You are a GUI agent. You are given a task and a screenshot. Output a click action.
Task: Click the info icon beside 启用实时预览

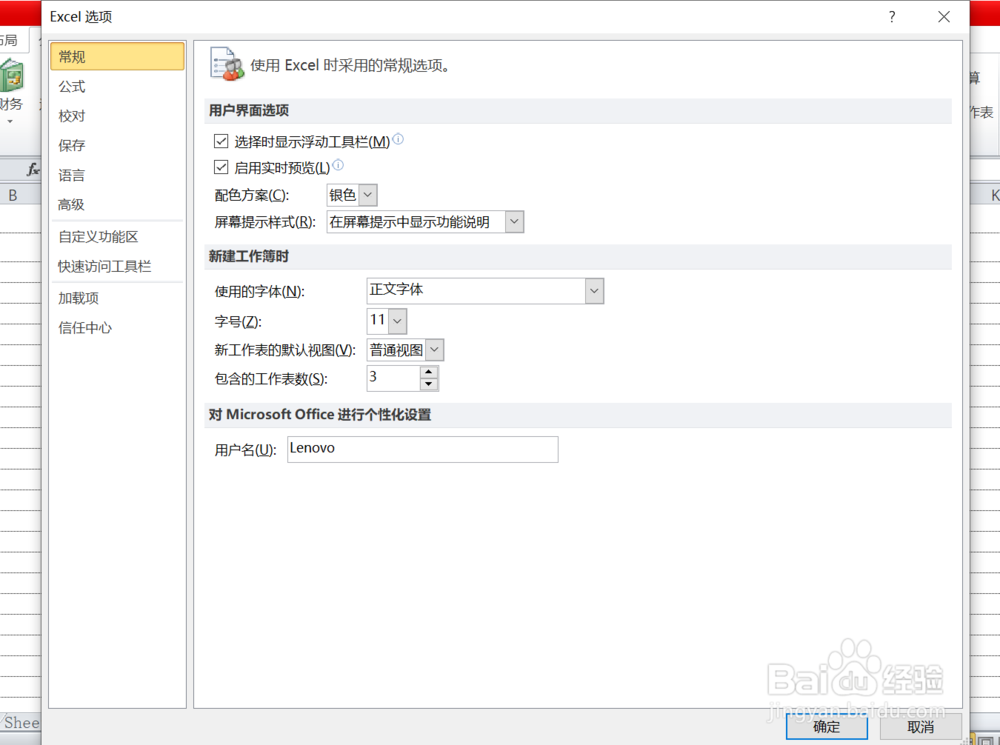pyautogui.click(x=338, y=163)
